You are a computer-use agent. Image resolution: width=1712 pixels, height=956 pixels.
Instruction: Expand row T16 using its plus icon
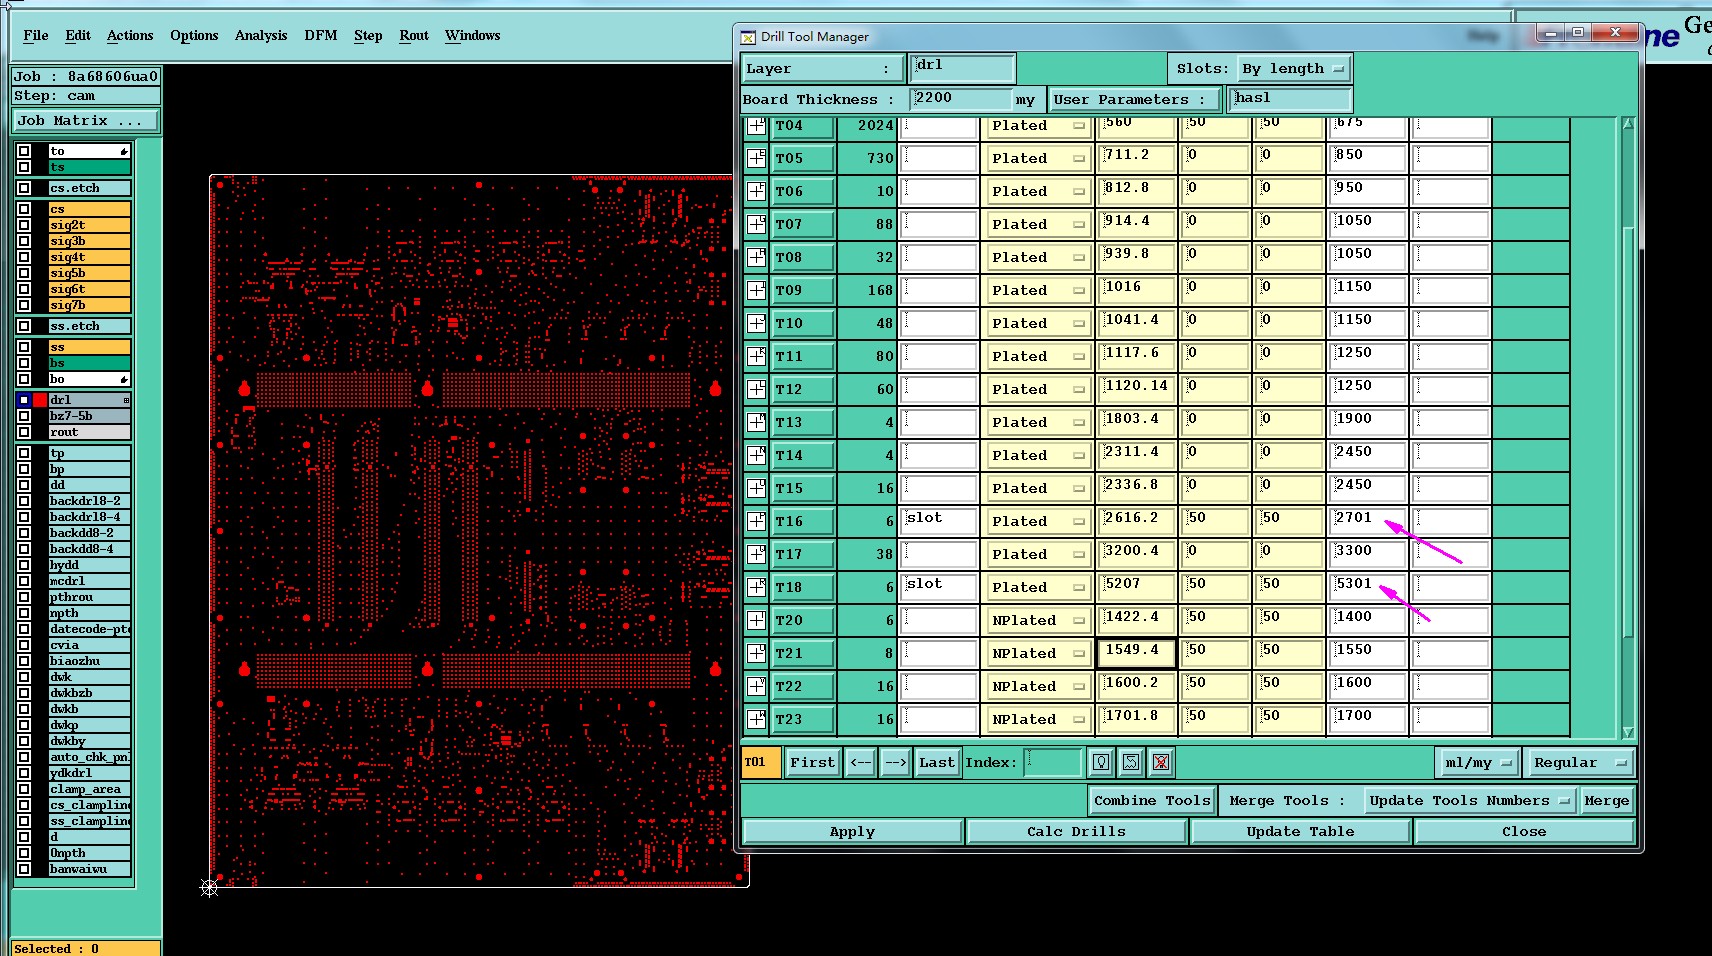757,521
